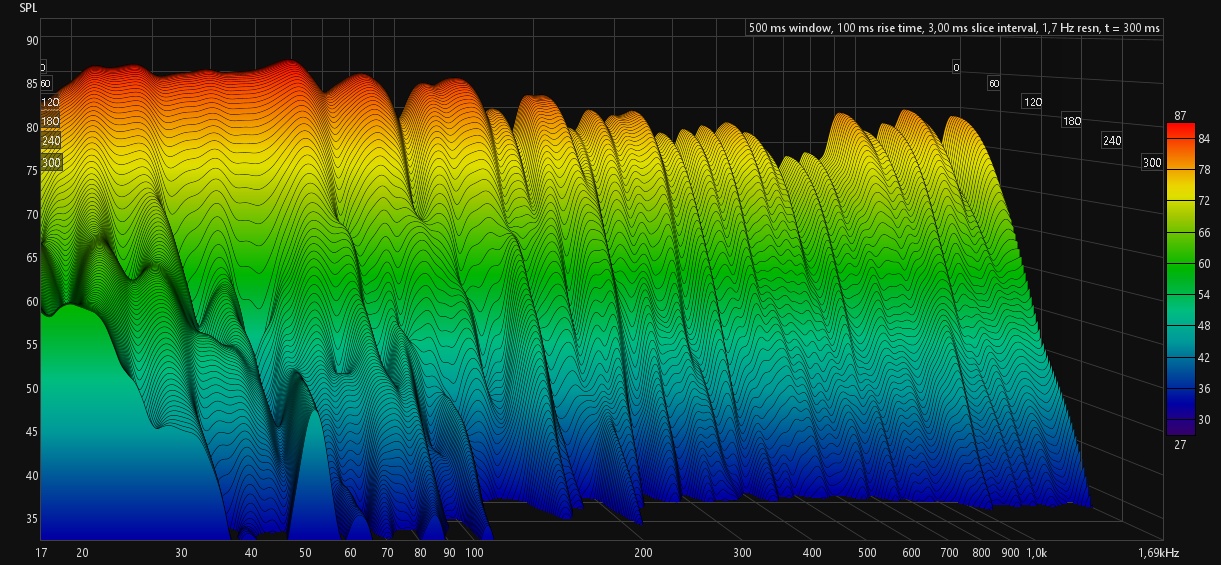The image size is (1221, 565).
Task: Click the 17 Hz frequency axis start label
Action: (x=40, y=553)
